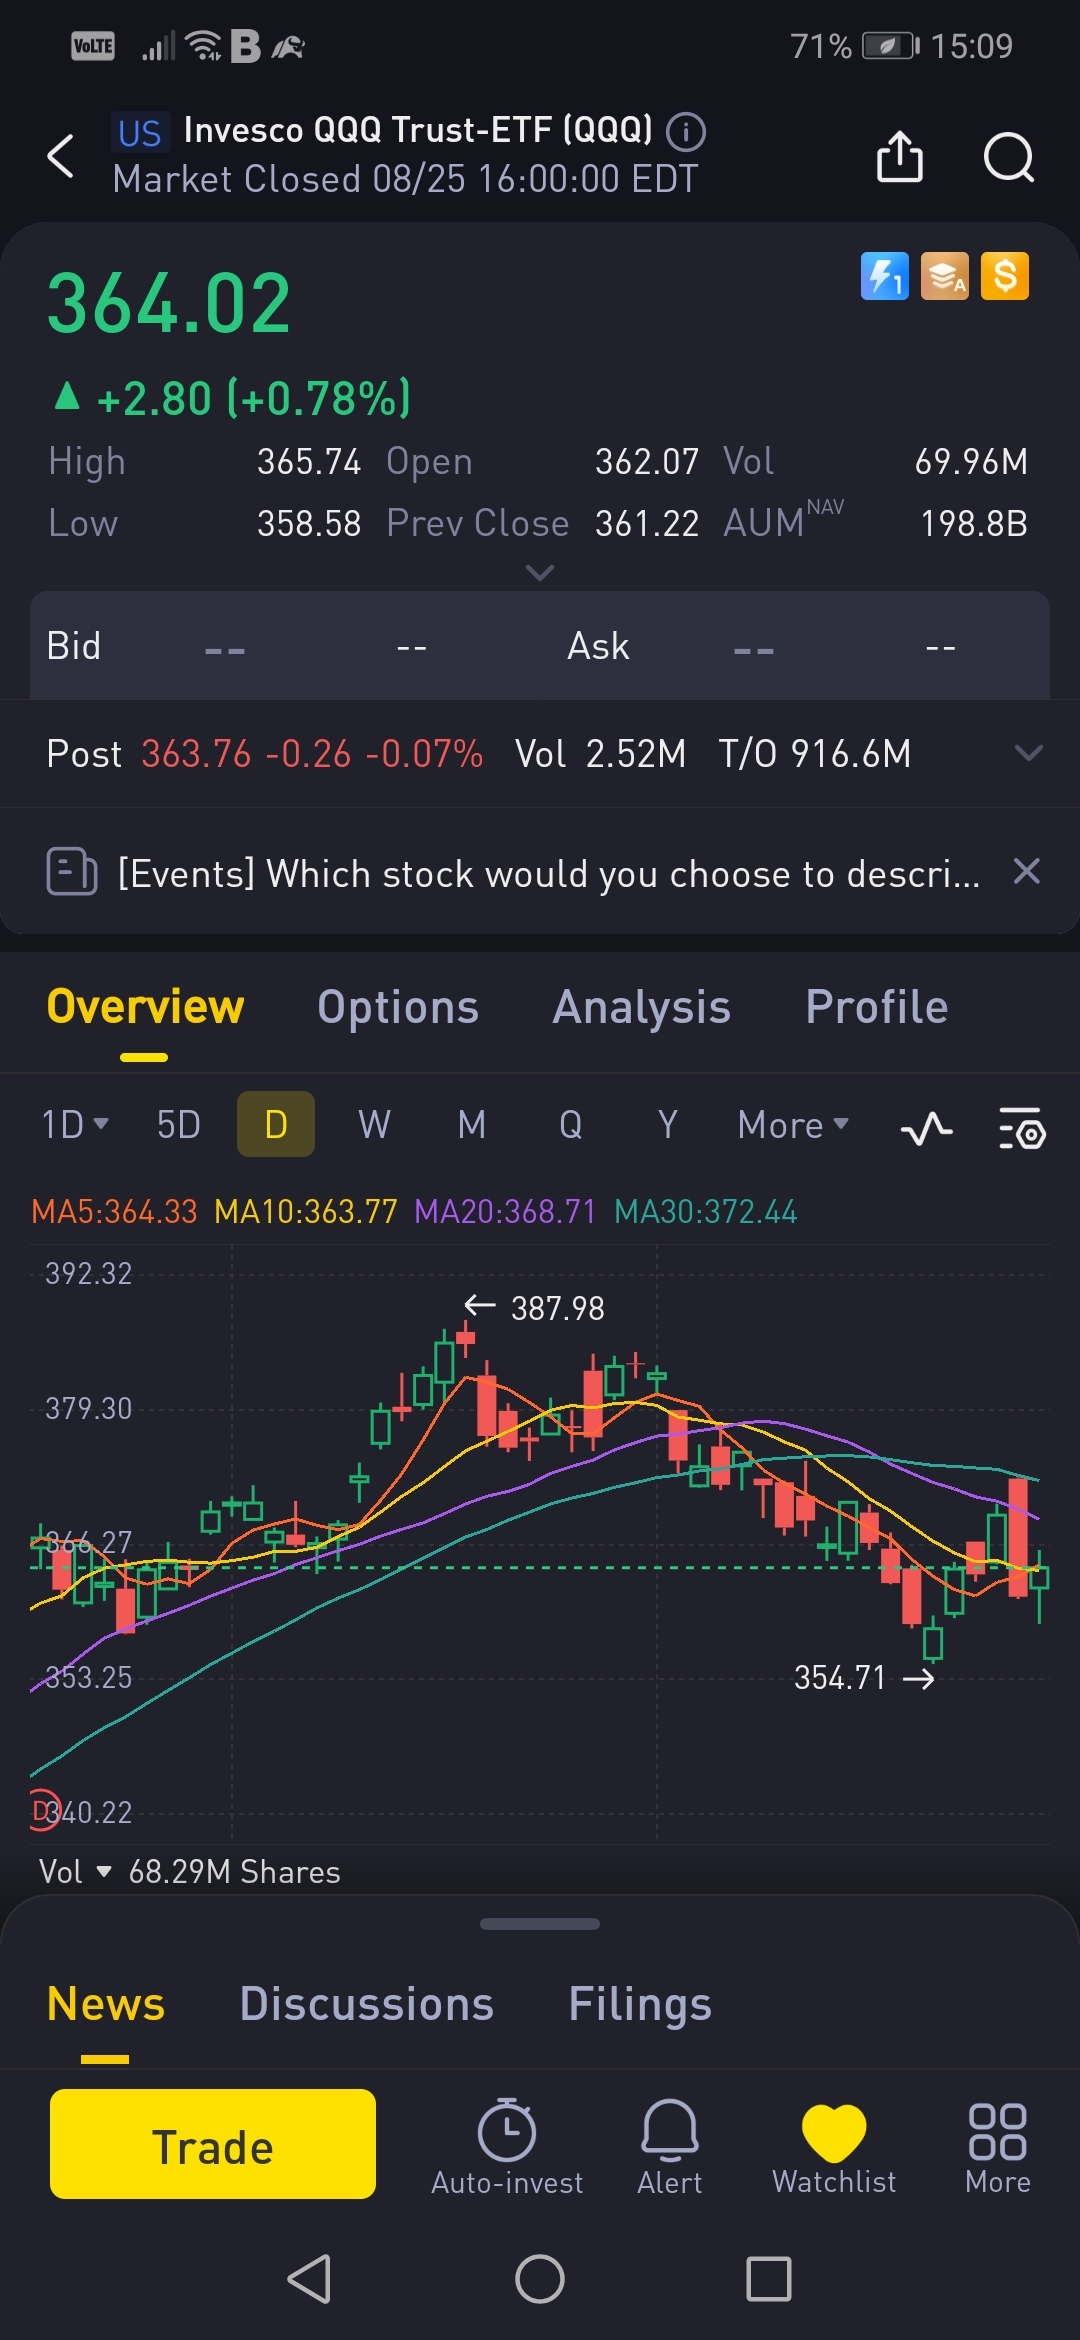Tap Android home circle button
Screen dimensions: 1080x2340
[x=540, y=2279]
